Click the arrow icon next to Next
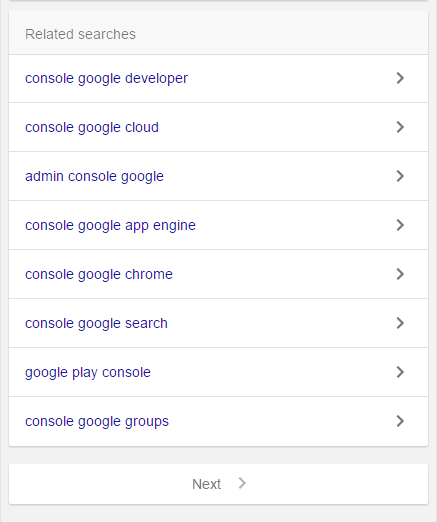 [242, 483]
